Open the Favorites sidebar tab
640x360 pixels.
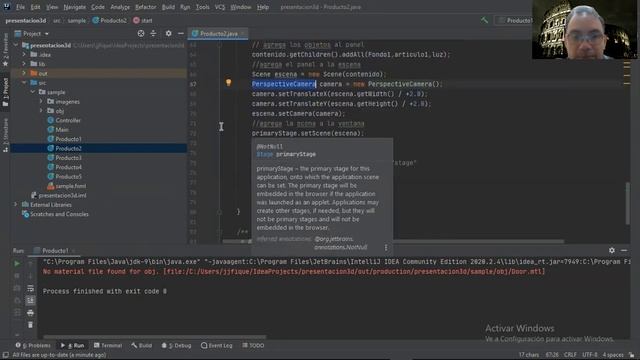tap(5, 50)
